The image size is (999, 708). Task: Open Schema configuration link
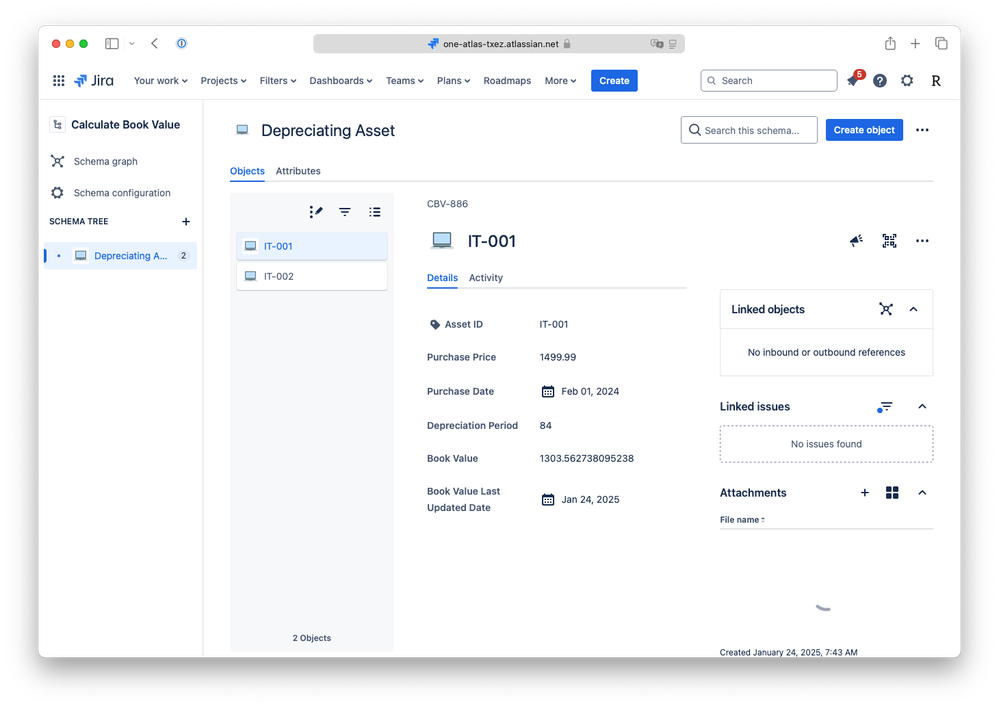tap(122, 192)
